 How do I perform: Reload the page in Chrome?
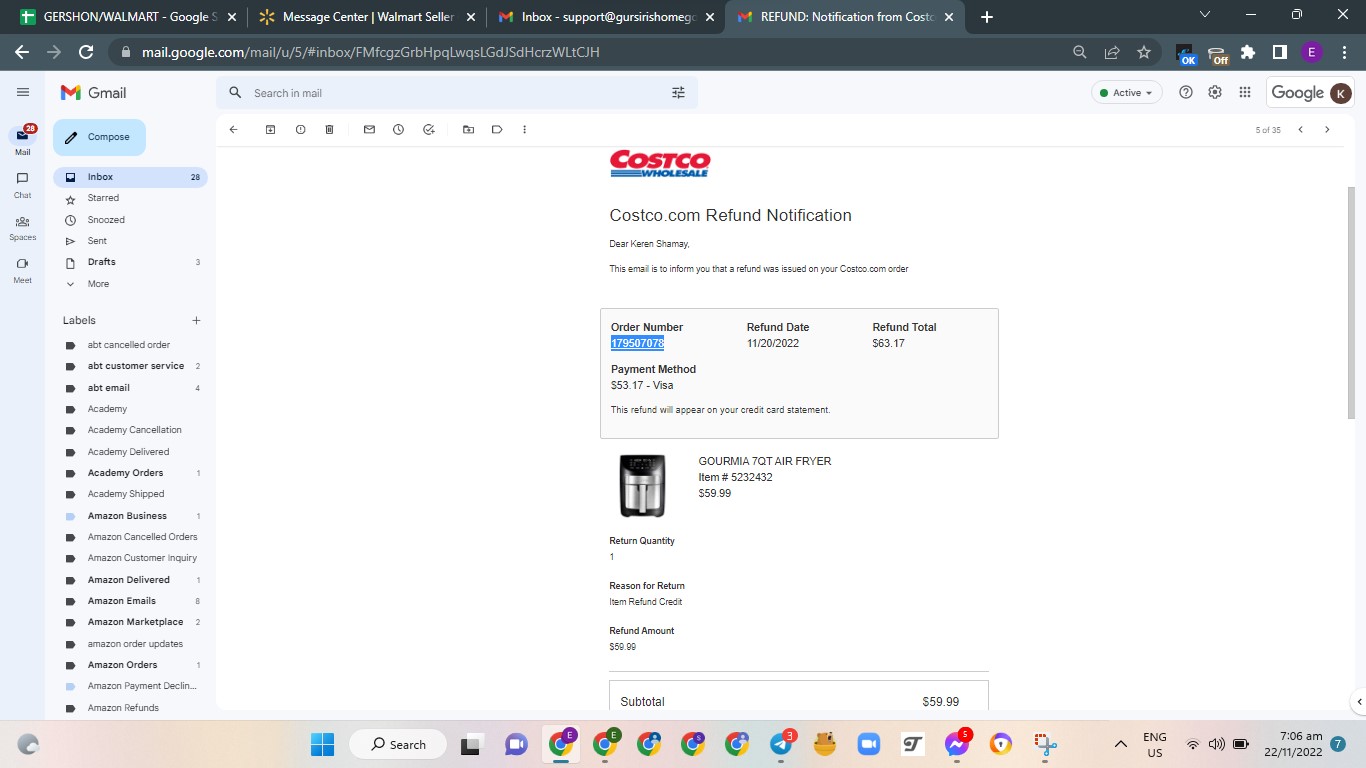pyautogui.click(x=86, y=52)
